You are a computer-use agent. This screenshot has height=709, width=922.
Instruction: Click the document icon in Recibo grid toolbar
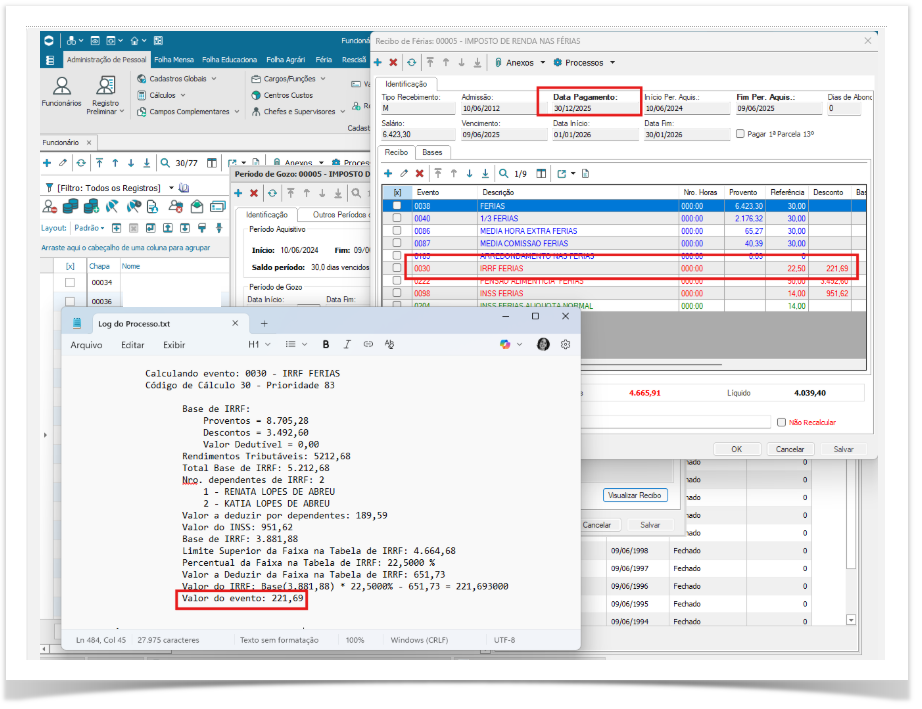(585, 173)
